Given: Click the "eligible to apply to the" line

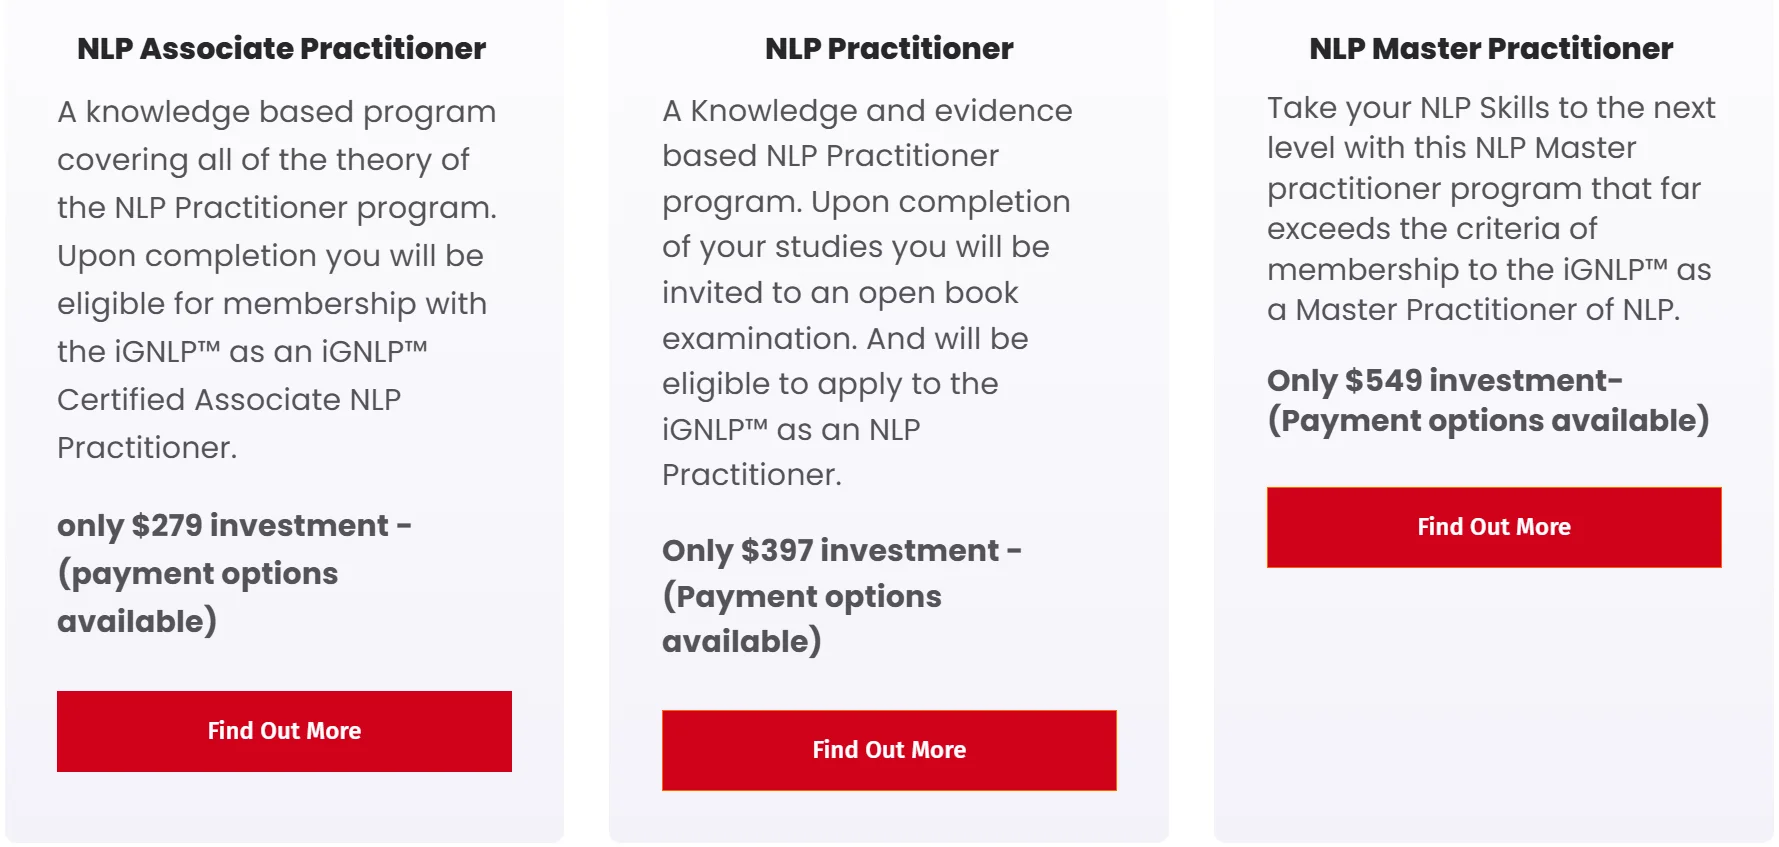Looking at the screenshot, I should [830, 384].
